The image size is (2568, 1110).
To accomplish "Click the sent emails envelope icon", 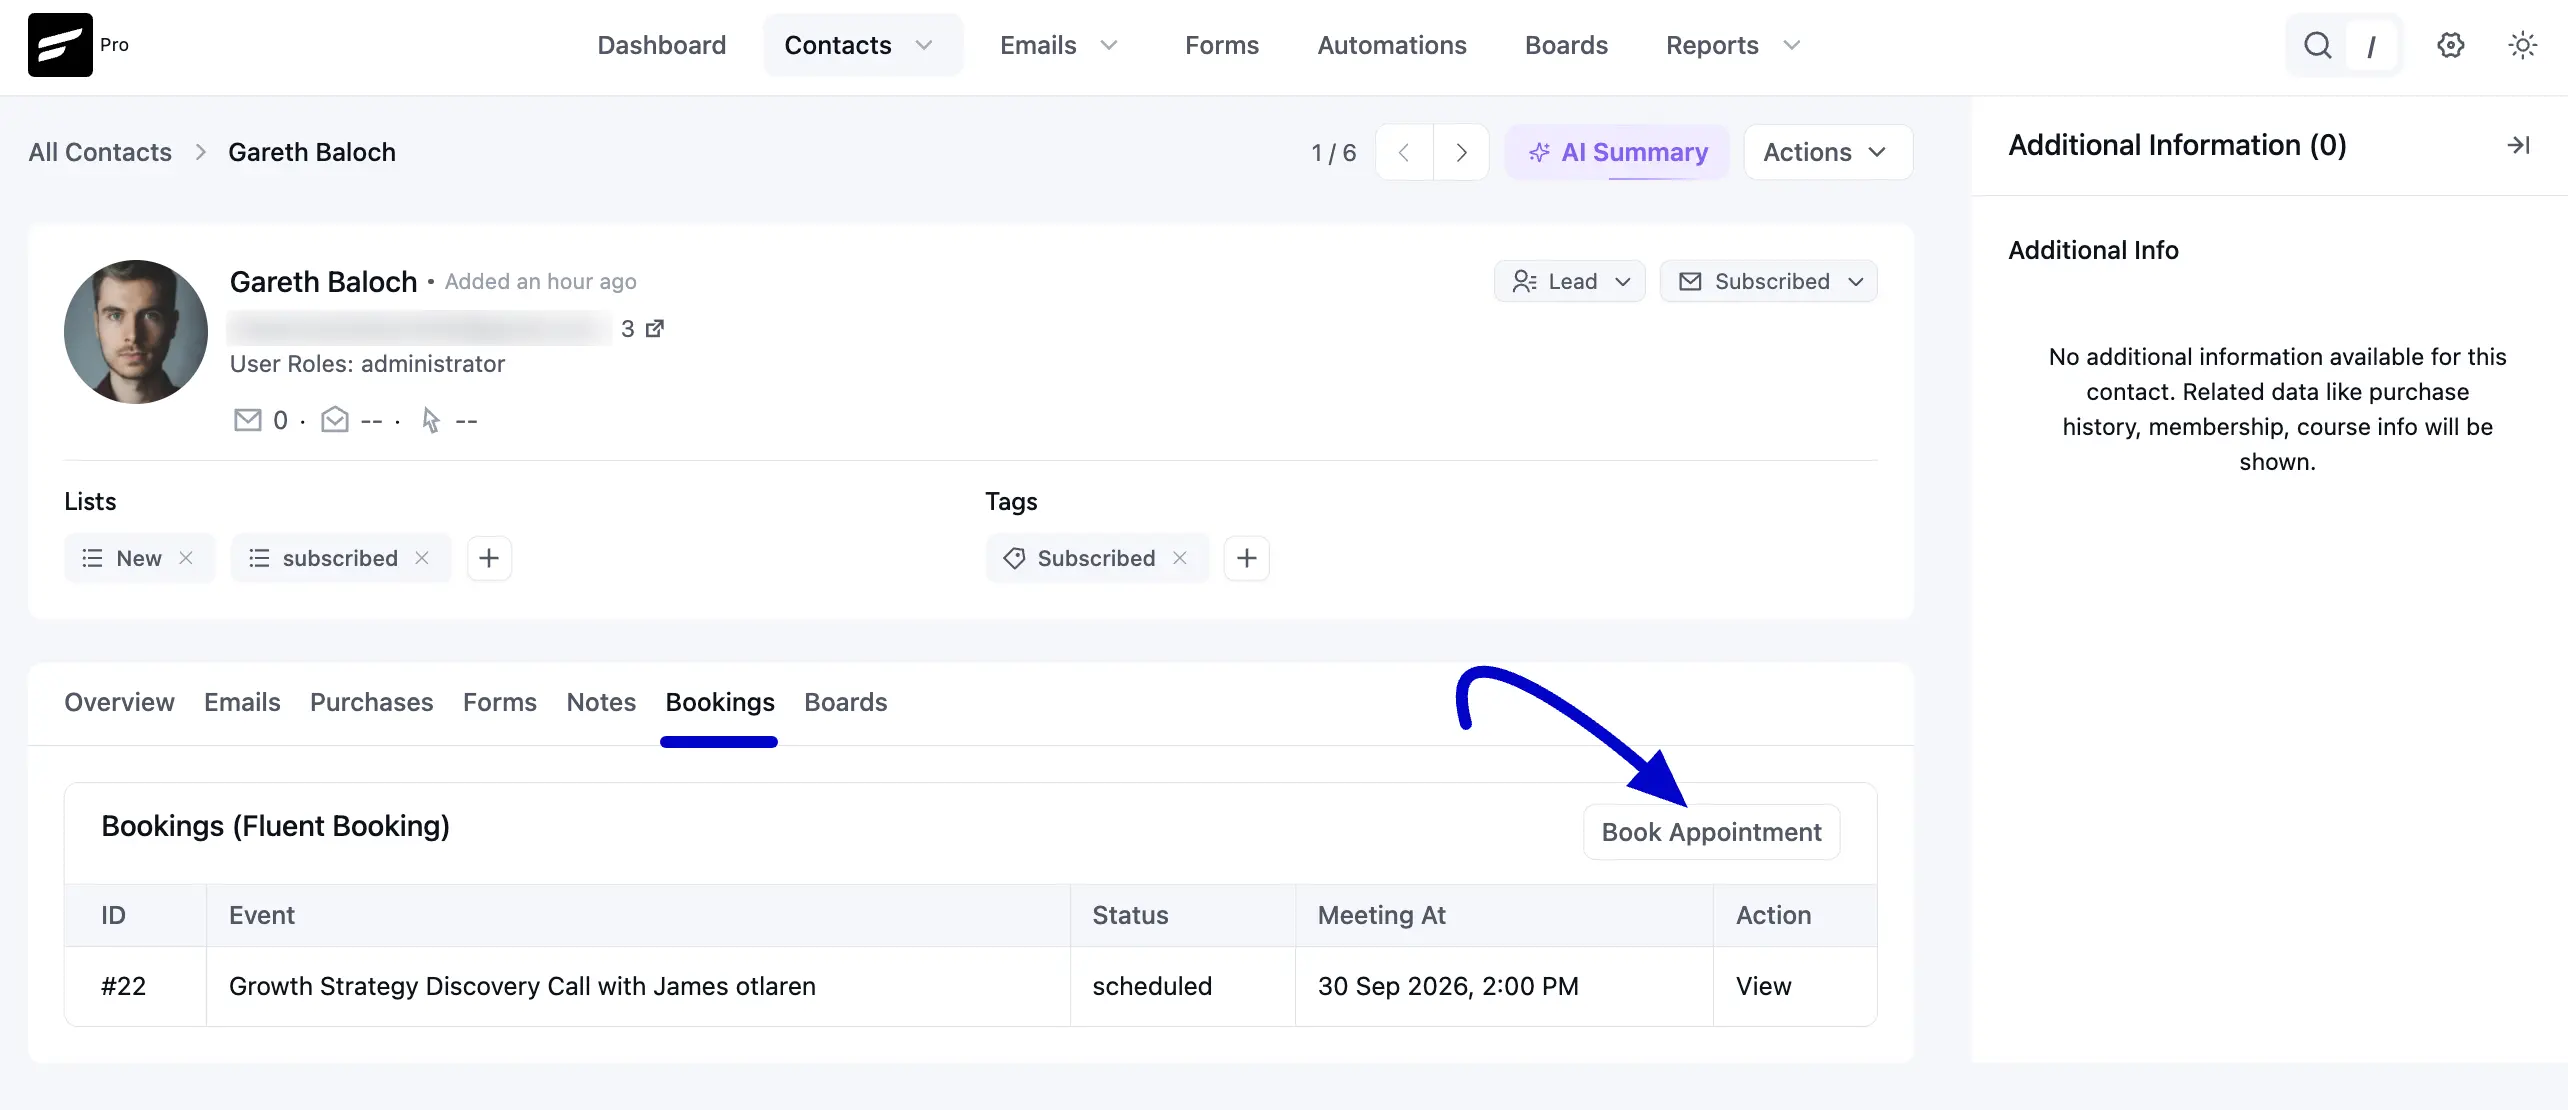I will click(247, 420).
